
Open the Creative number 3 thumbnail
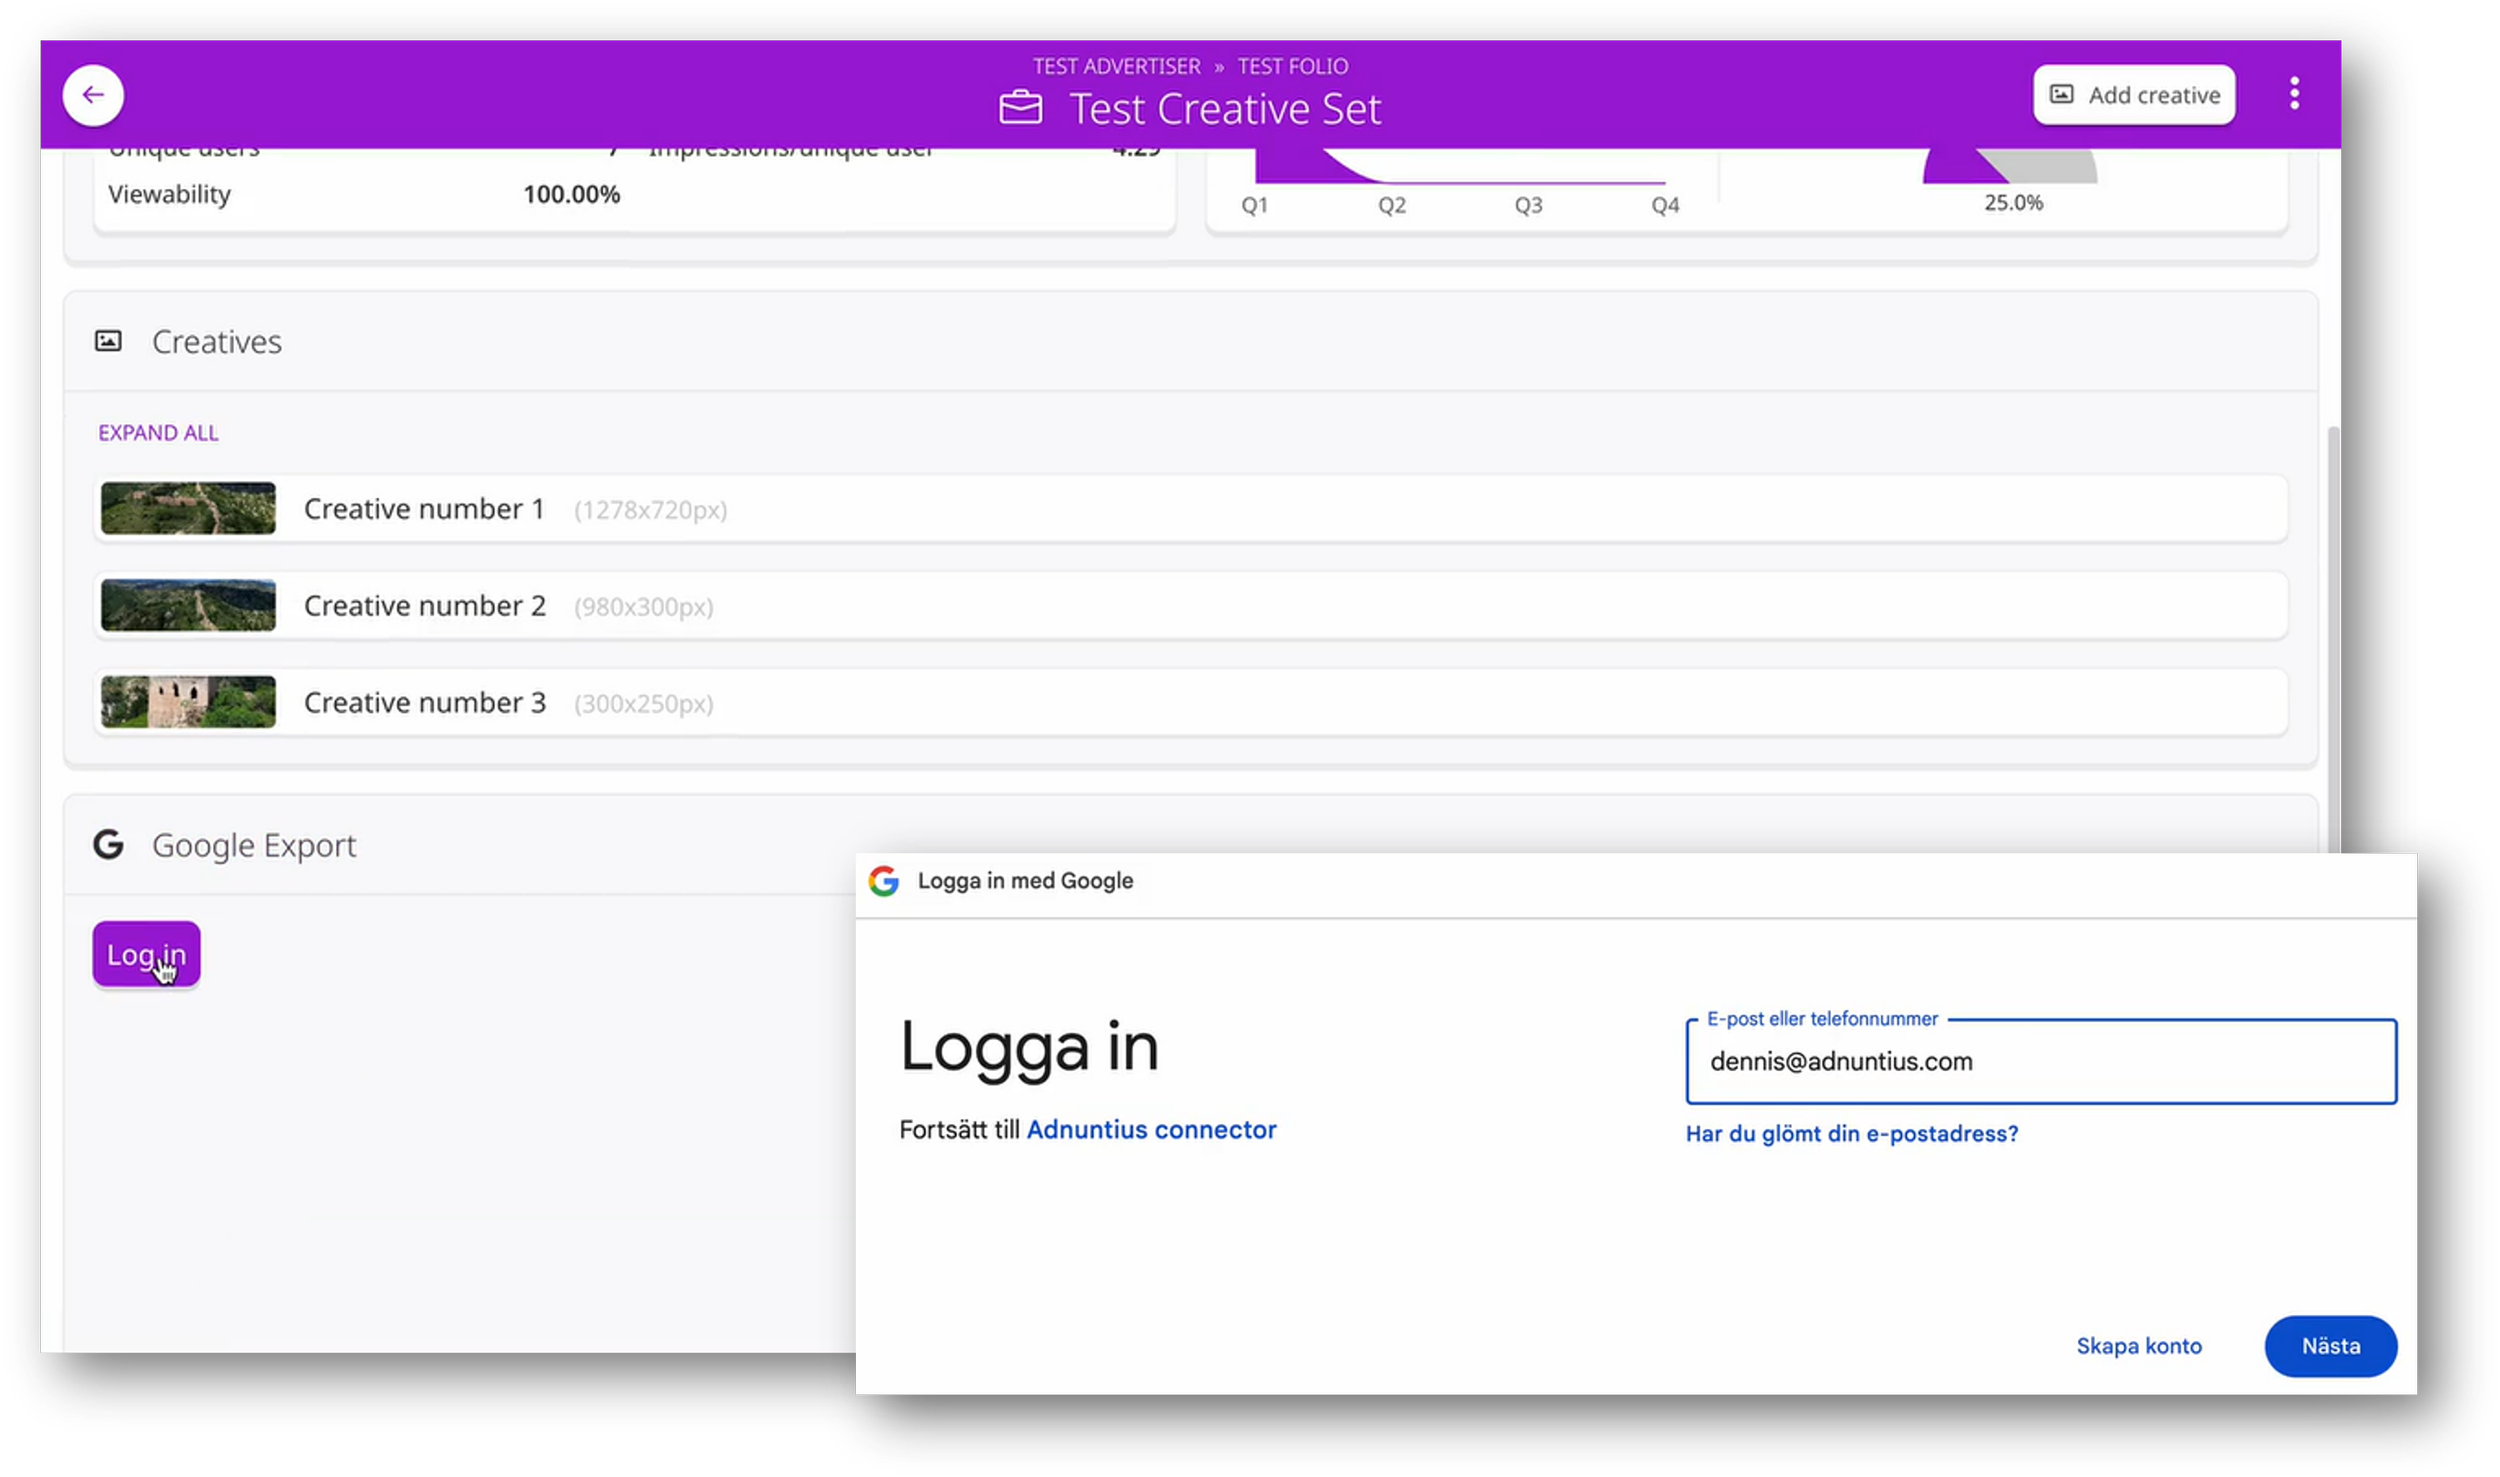(x=188, y=703)
